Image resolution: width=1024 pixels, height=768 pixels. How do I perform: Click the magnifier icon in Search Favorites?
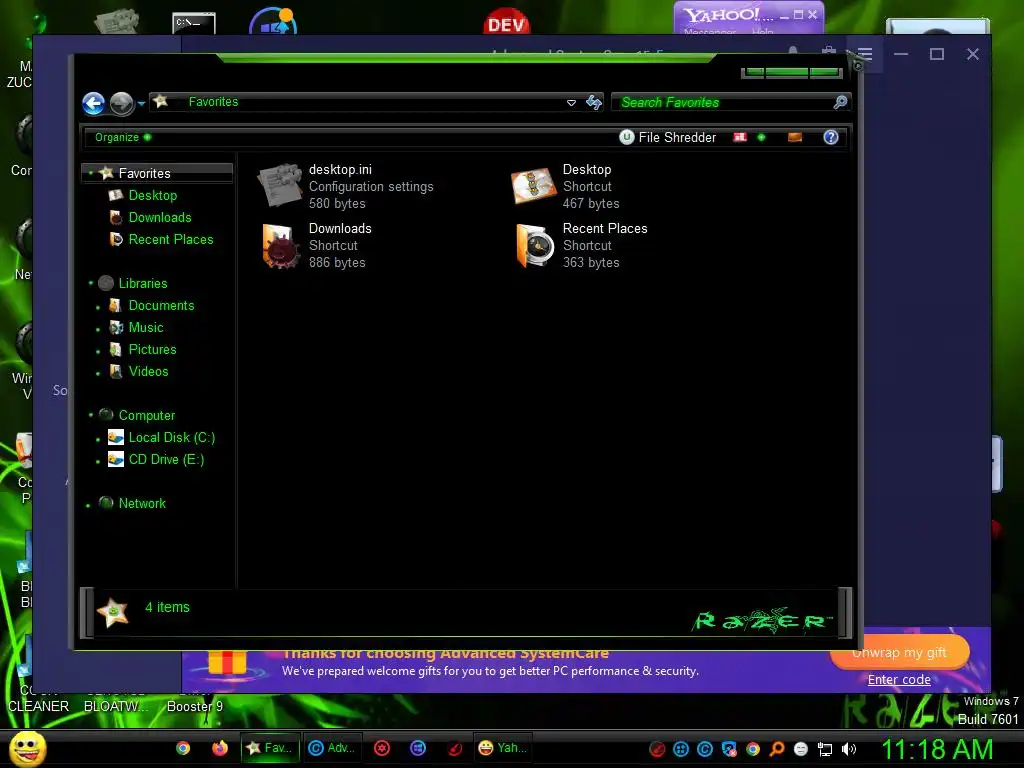coord(840,102)
